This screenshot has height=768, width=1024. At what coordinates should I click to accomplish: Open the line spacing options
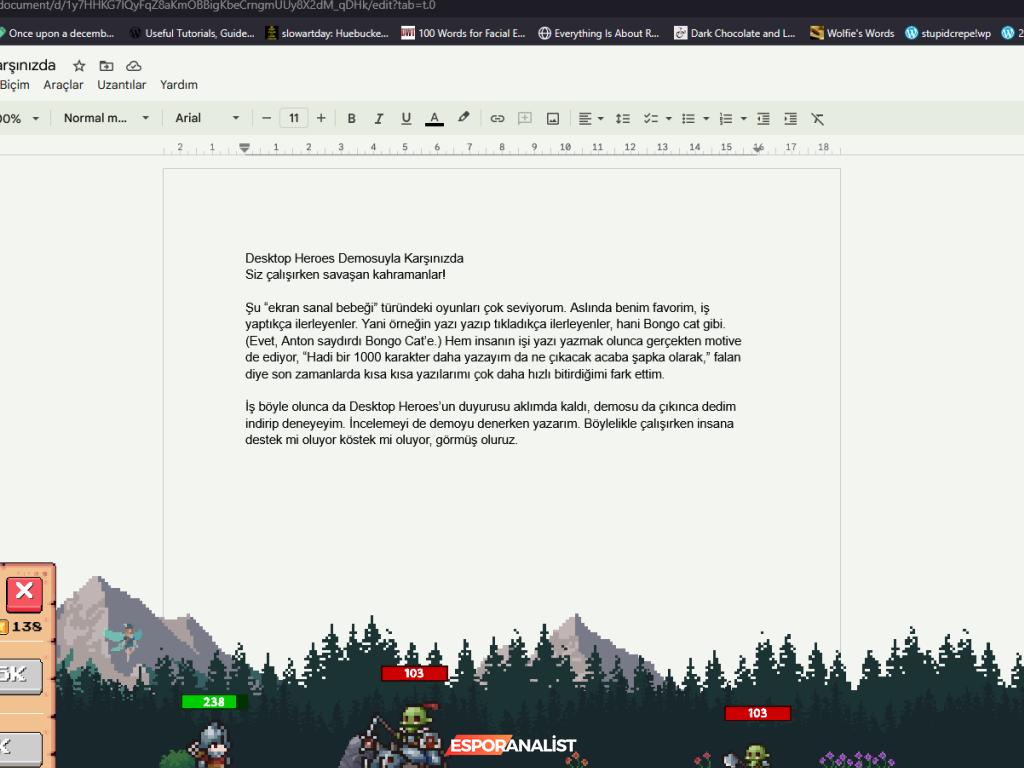point(621,118)
